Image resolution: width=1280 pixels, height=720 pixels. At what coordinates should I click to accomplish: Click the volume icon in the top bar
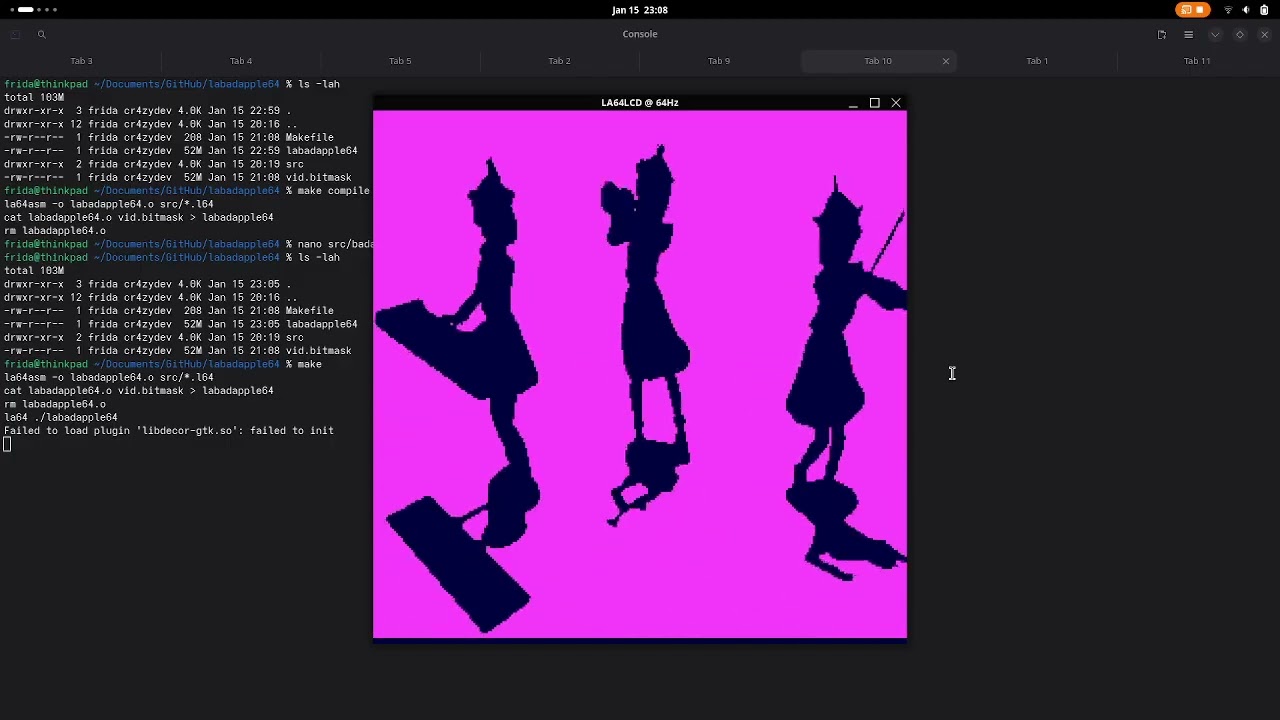point(1246,10)
